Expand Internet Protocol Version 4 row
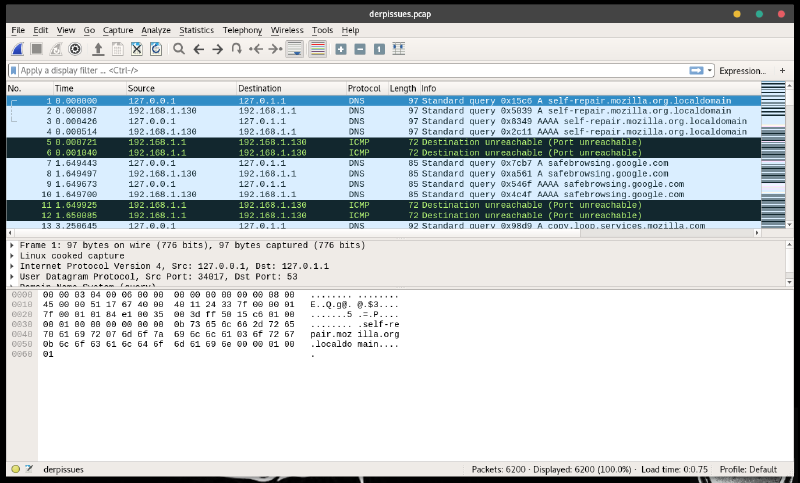The height and width of the screenshot is (483, 800). 12,265
